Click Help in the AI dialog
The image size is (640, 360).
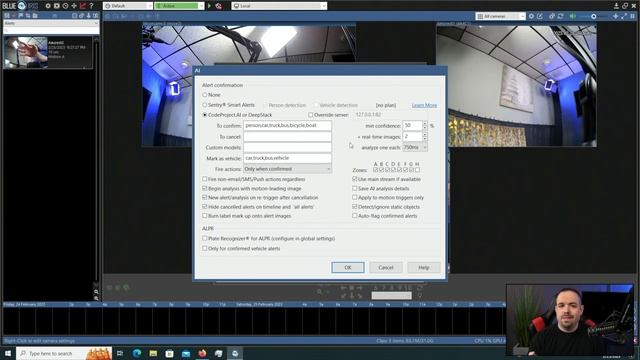424,267
